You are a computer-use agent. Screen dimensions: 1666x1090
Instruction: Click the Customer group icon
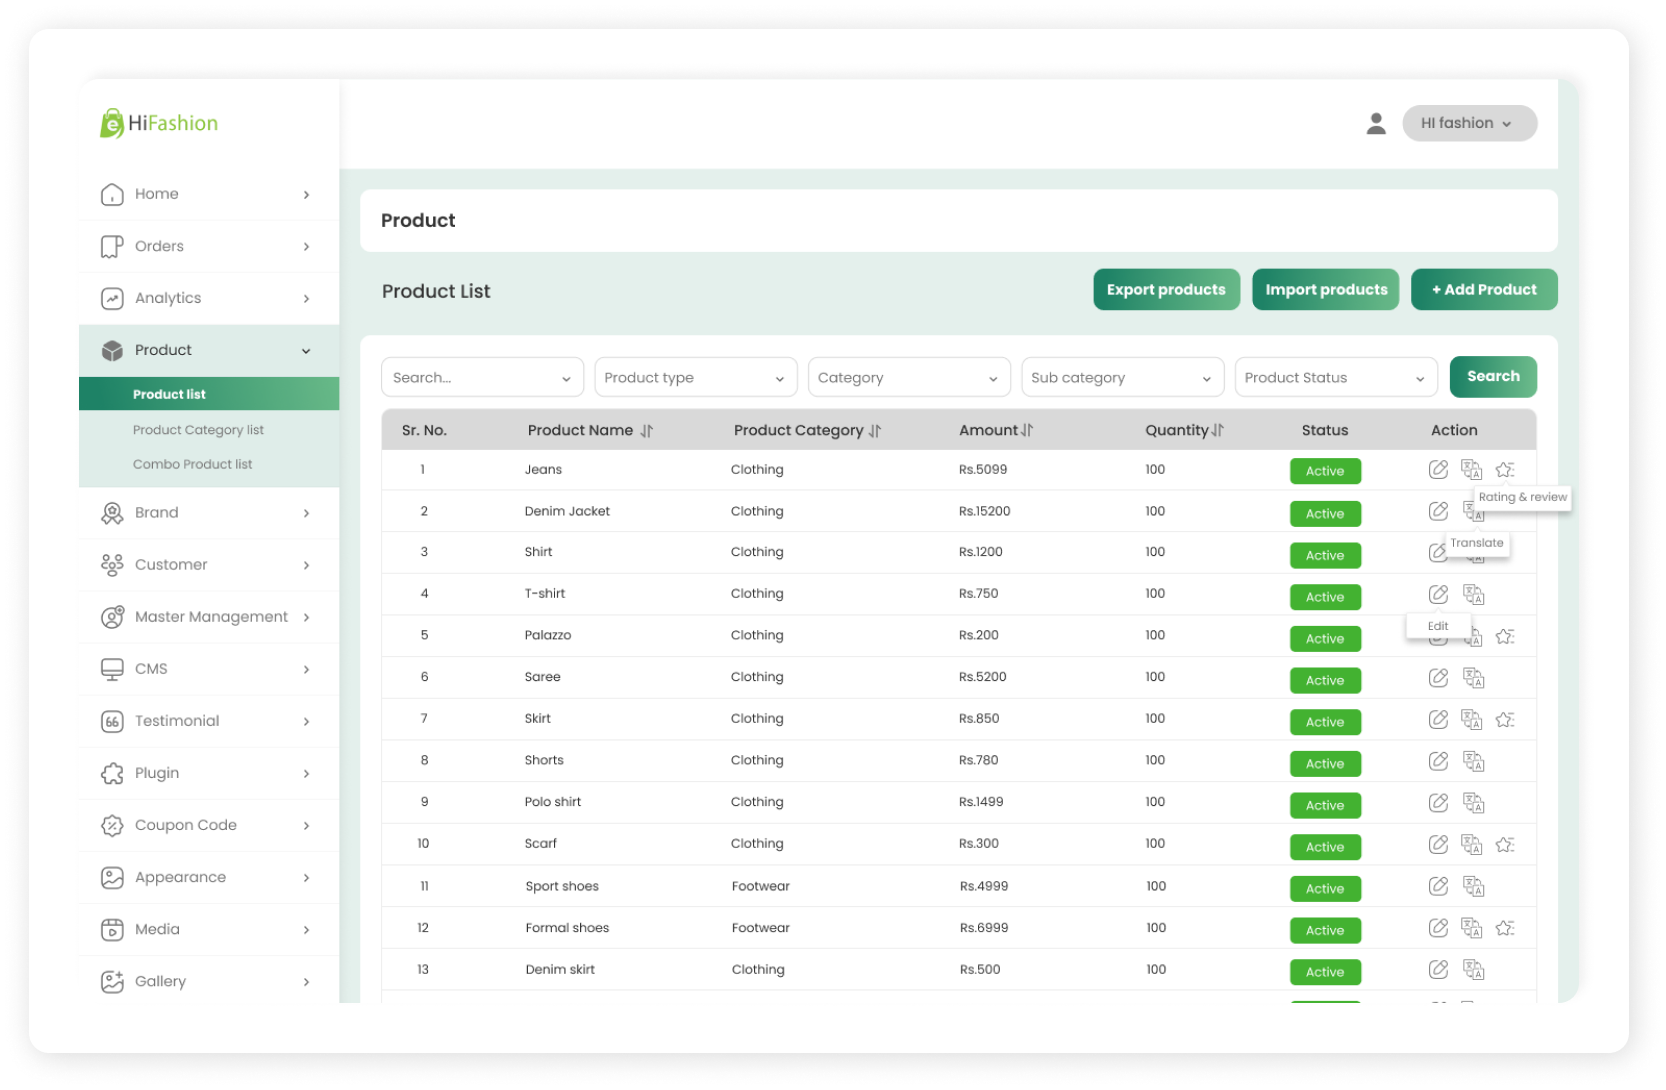tap(112, 565)
